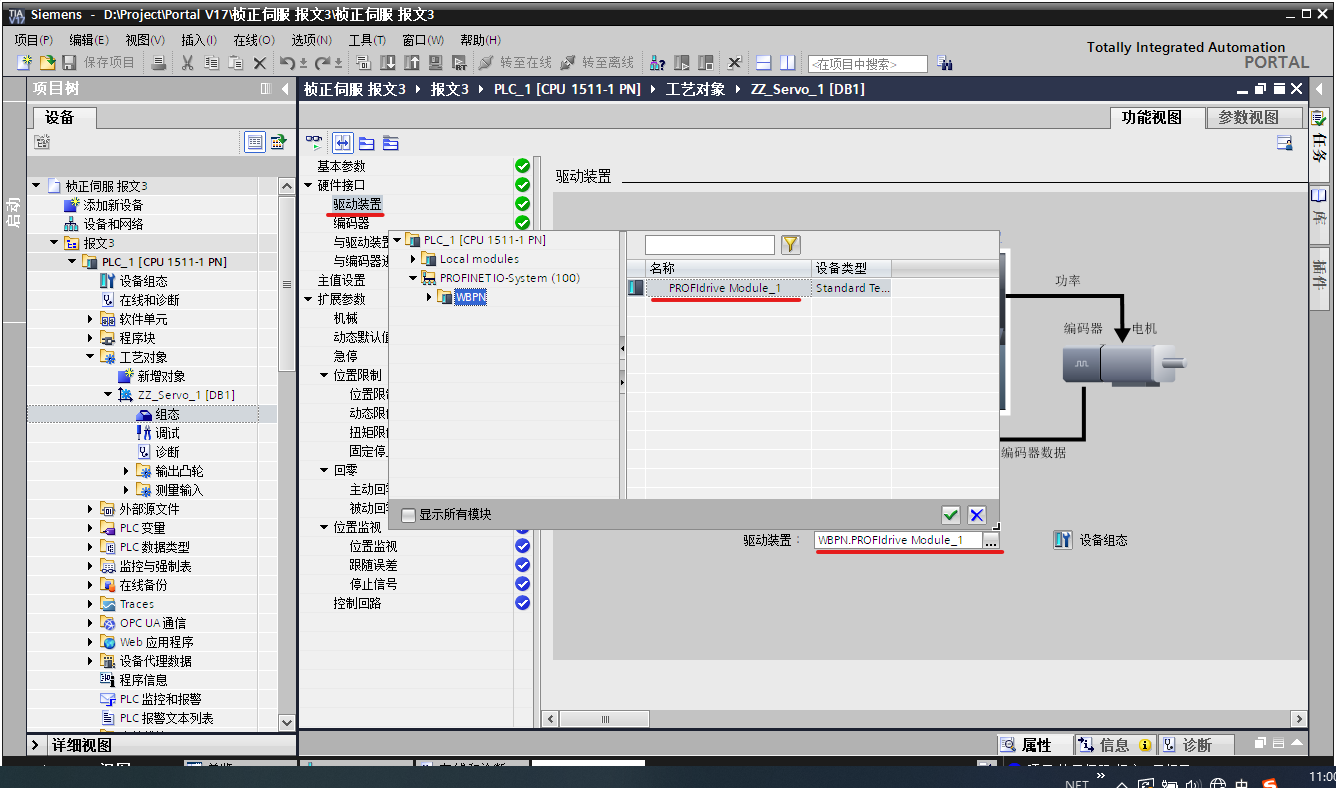Click the 驱动装置 browse ellipsis button
1336x788 pixels.
(x=991, y=540)
